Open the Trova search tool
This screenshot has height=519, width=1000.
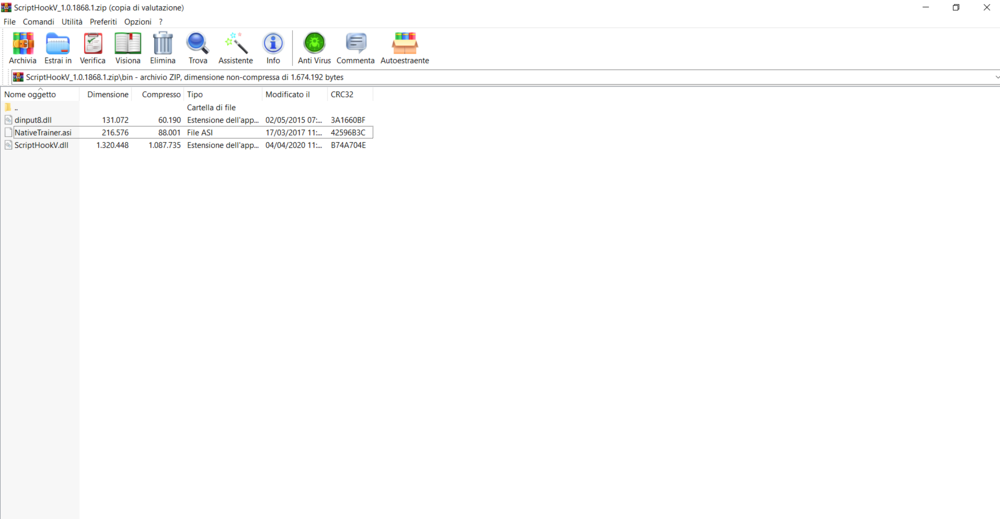(x=198, y=48)
